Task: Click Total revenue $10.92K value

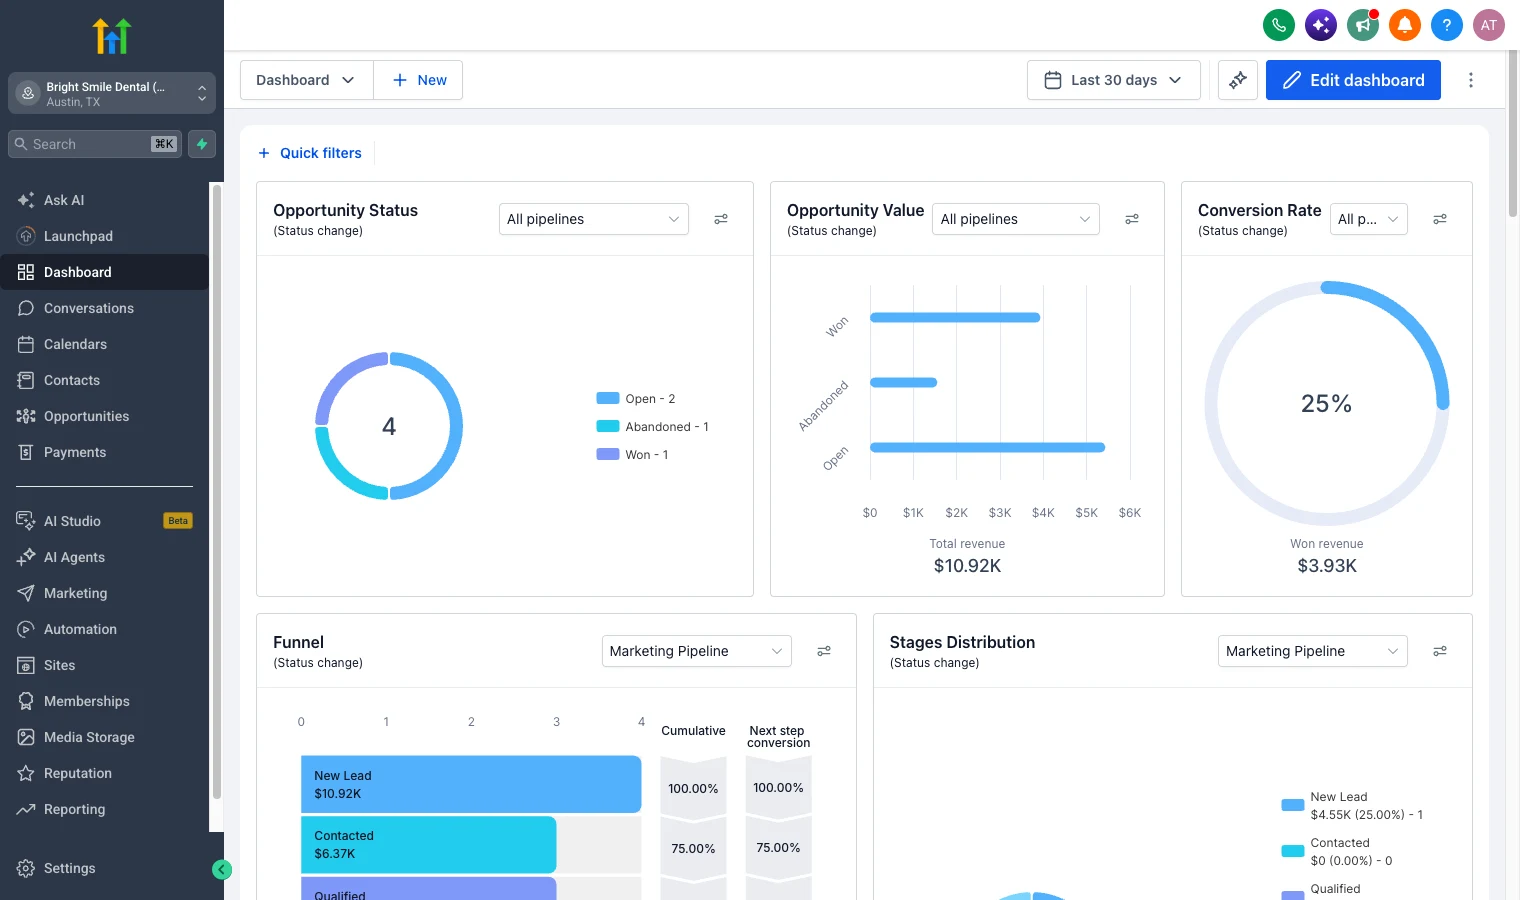Action: point(967,566)
